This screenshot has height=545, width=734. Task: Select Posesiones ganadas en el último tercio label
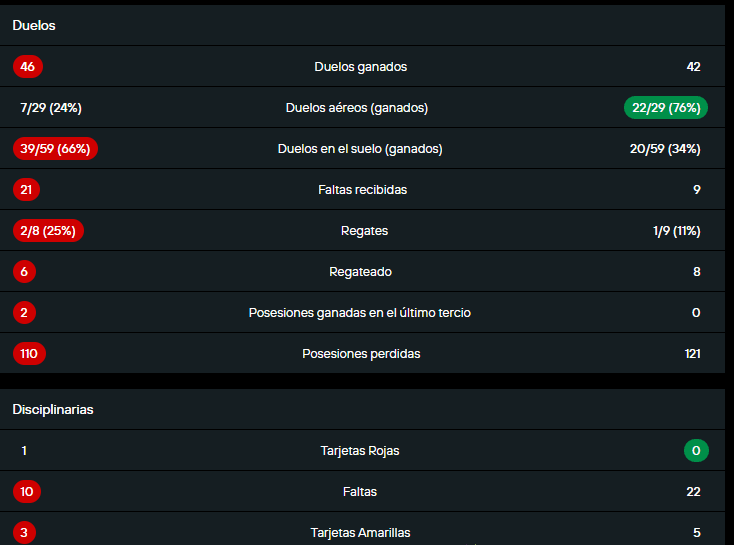coord(360,313)
